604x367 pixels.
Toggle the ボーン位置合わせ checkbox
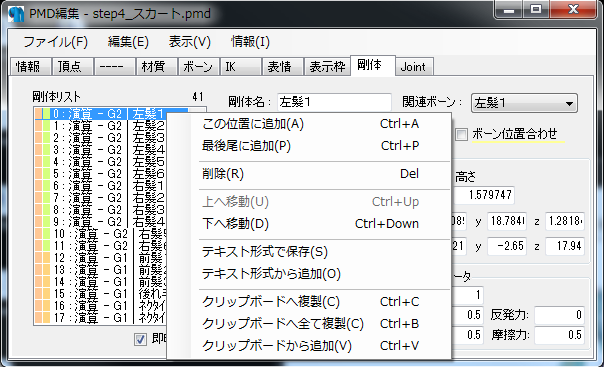(461, 135)
